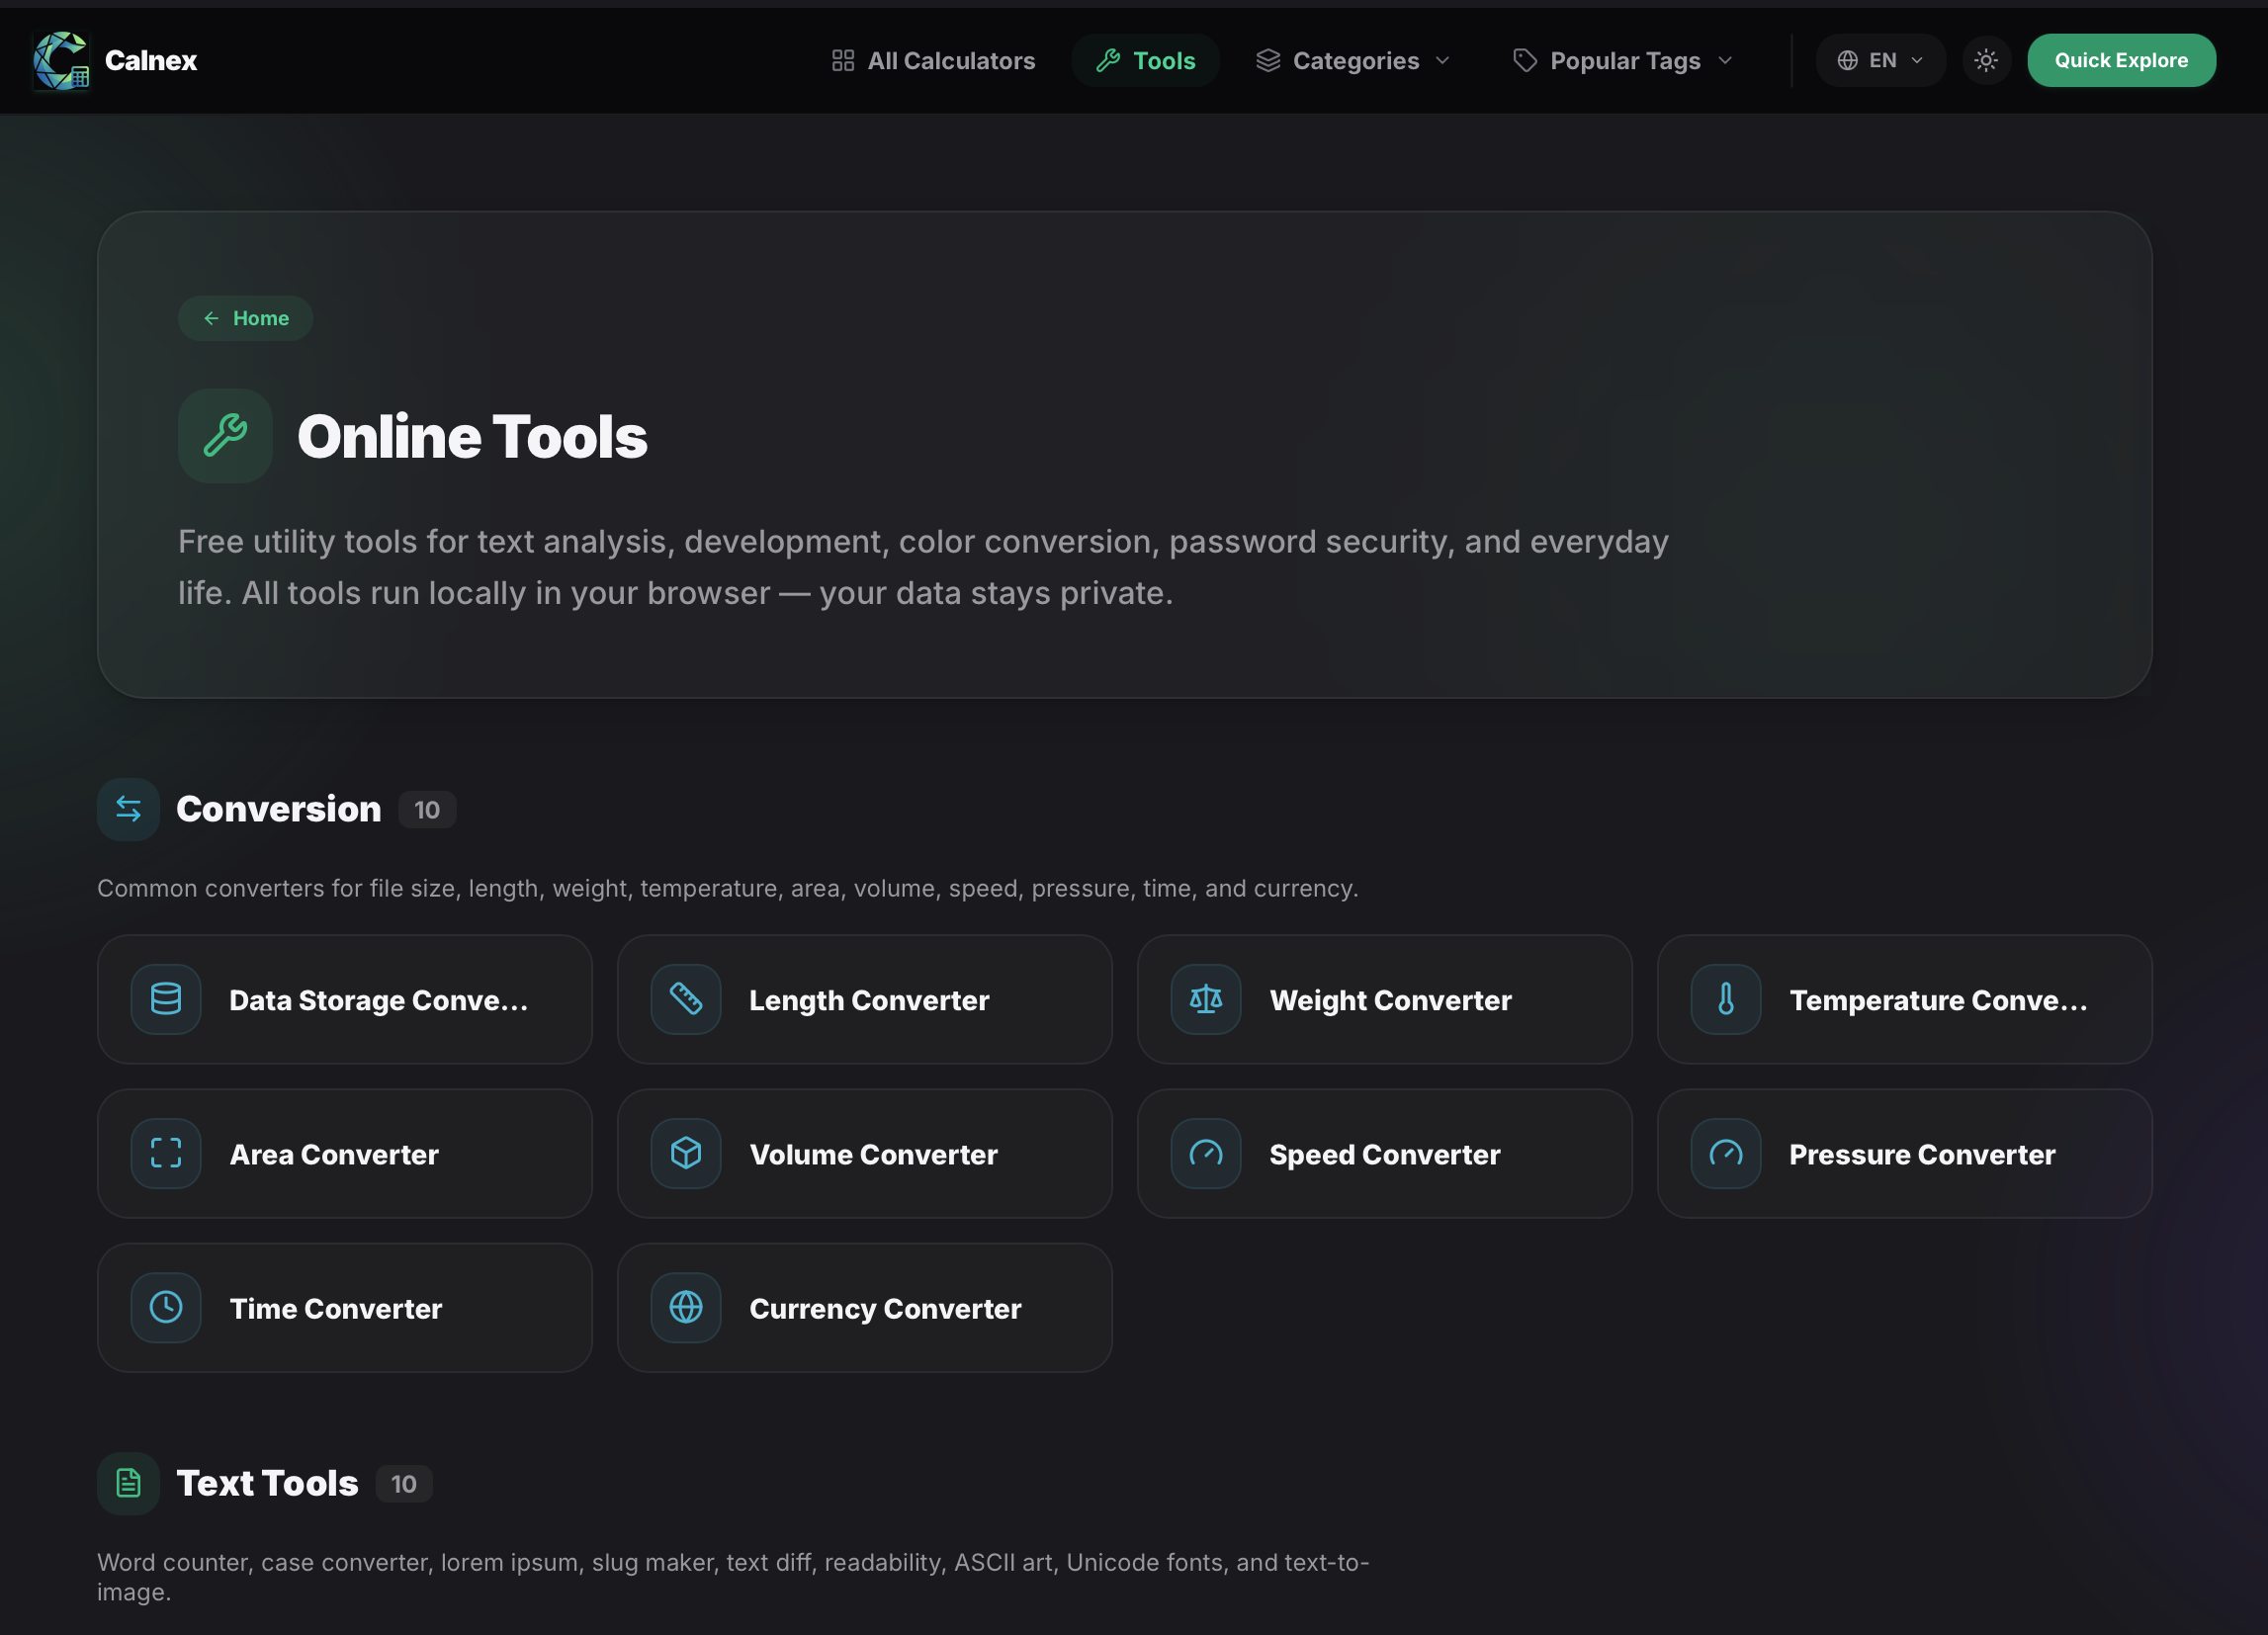Click the 'Word counter, case converter' description
This screenshot has width=2268, height=1635.
point(733,1577)
